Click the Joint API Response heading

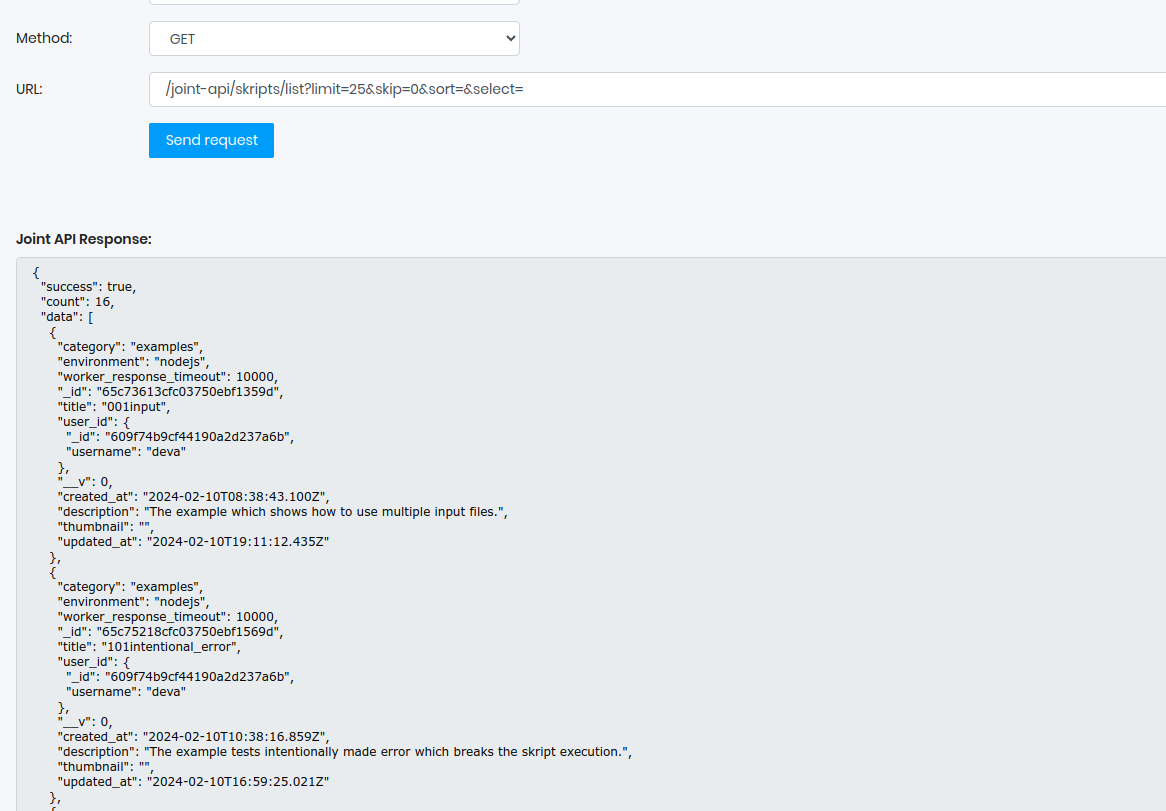click(x=83, y=239)
